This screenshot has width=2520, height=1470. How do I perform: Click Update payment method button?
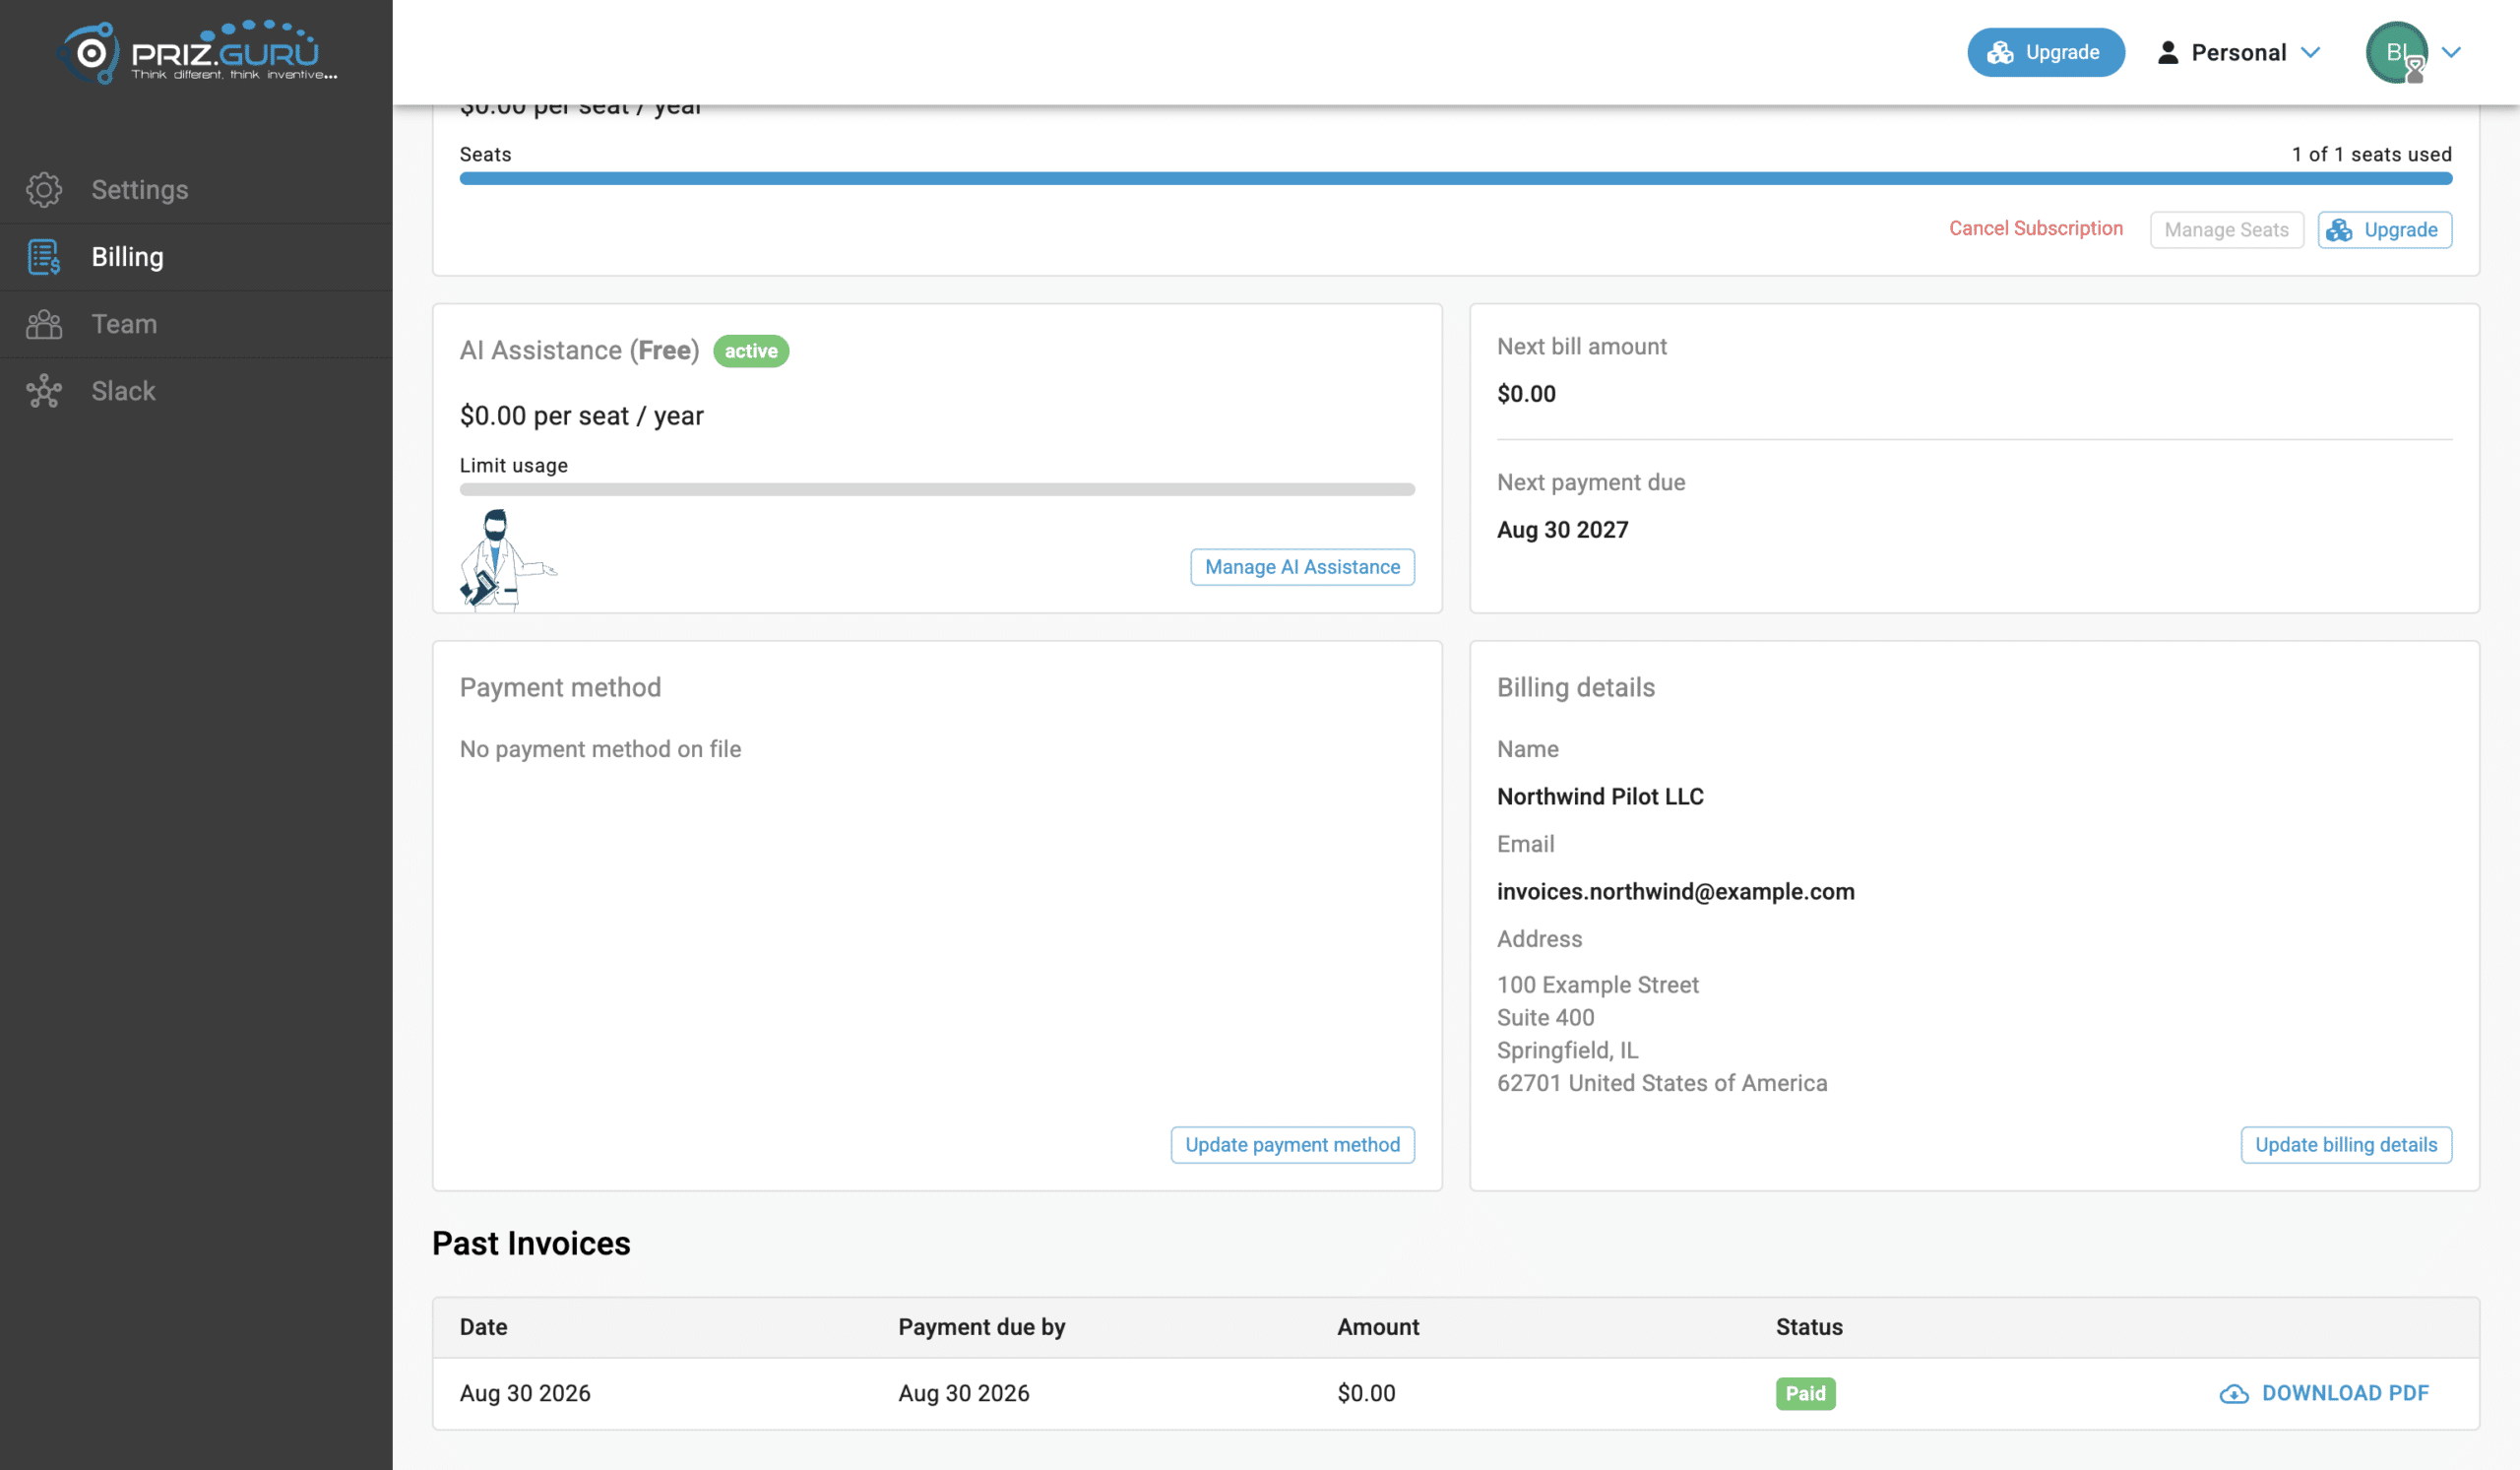coord(1292,1145)
